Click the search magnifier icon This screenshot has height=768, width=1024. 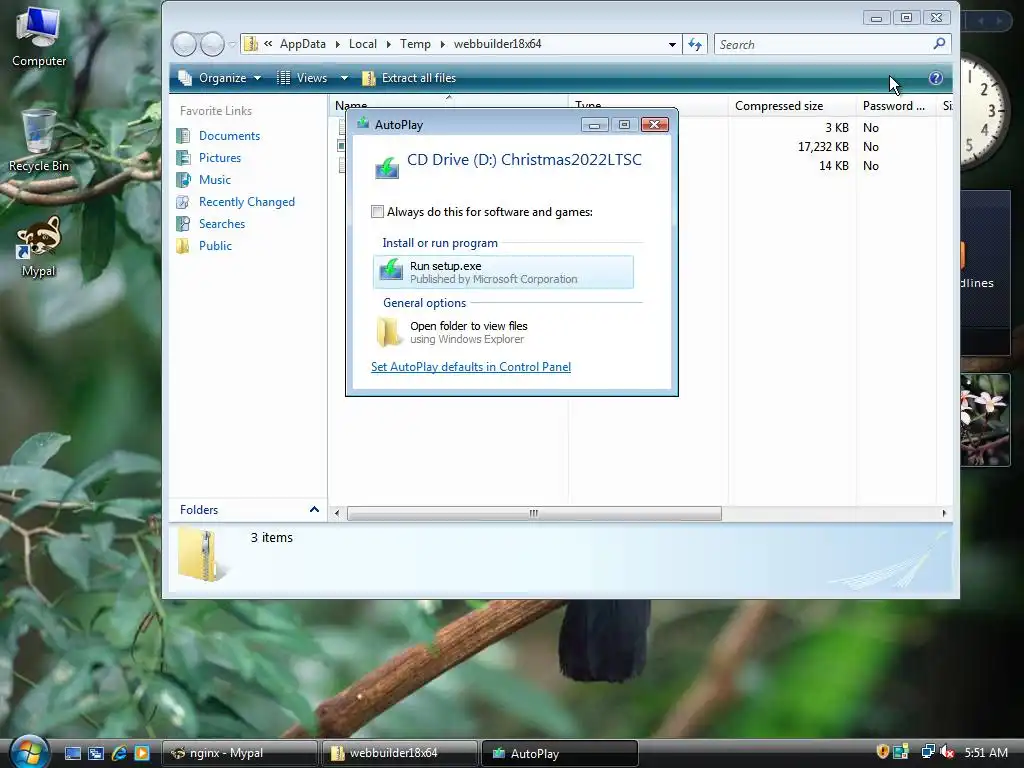pyautogui.click(x=939, y=44)
